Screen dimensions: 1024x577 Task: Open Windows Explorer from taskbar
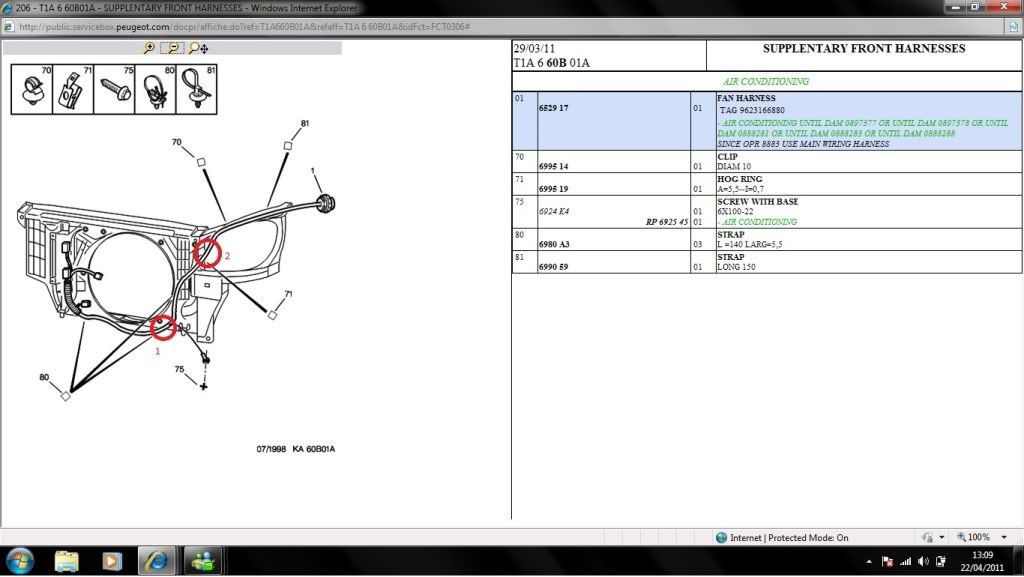pos(67,561)
